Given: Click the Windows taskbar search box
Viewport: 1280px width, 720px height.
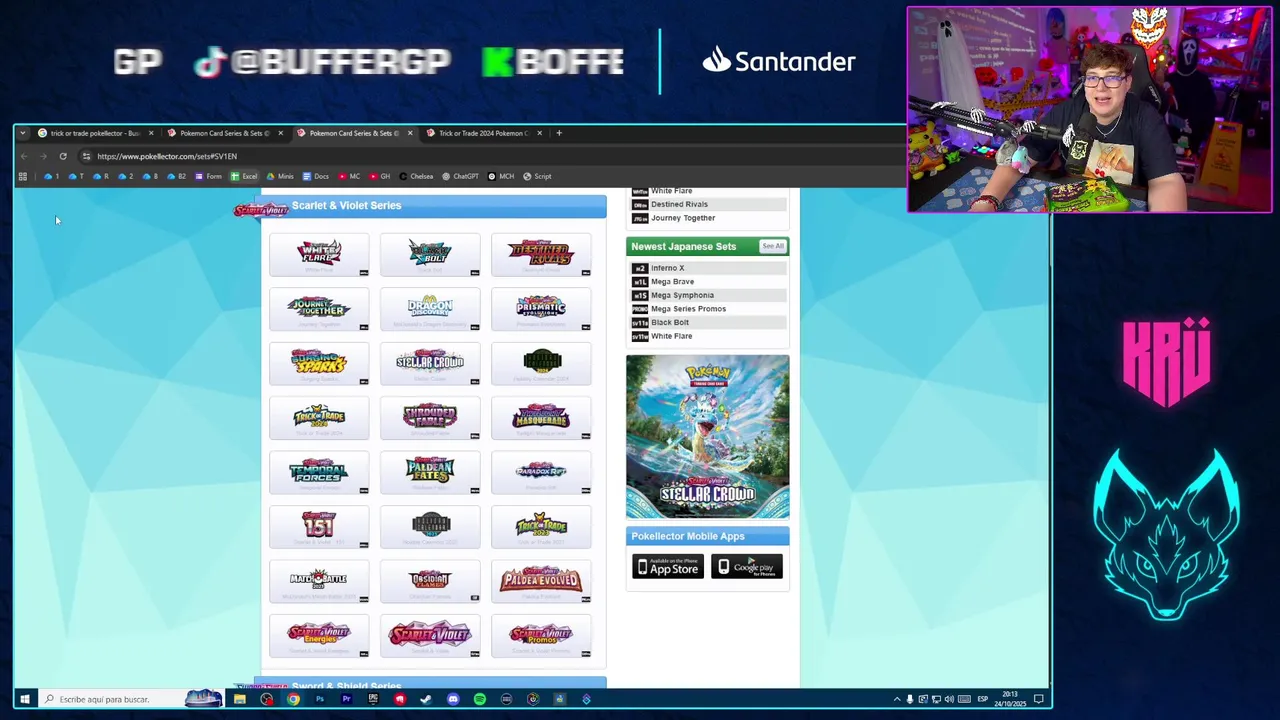Looking at the screenshot, I should click(x=130, y=699).
